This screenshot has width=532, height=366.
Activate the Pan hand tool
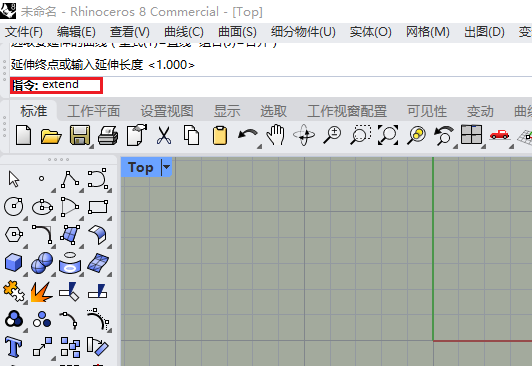[275, 135]
